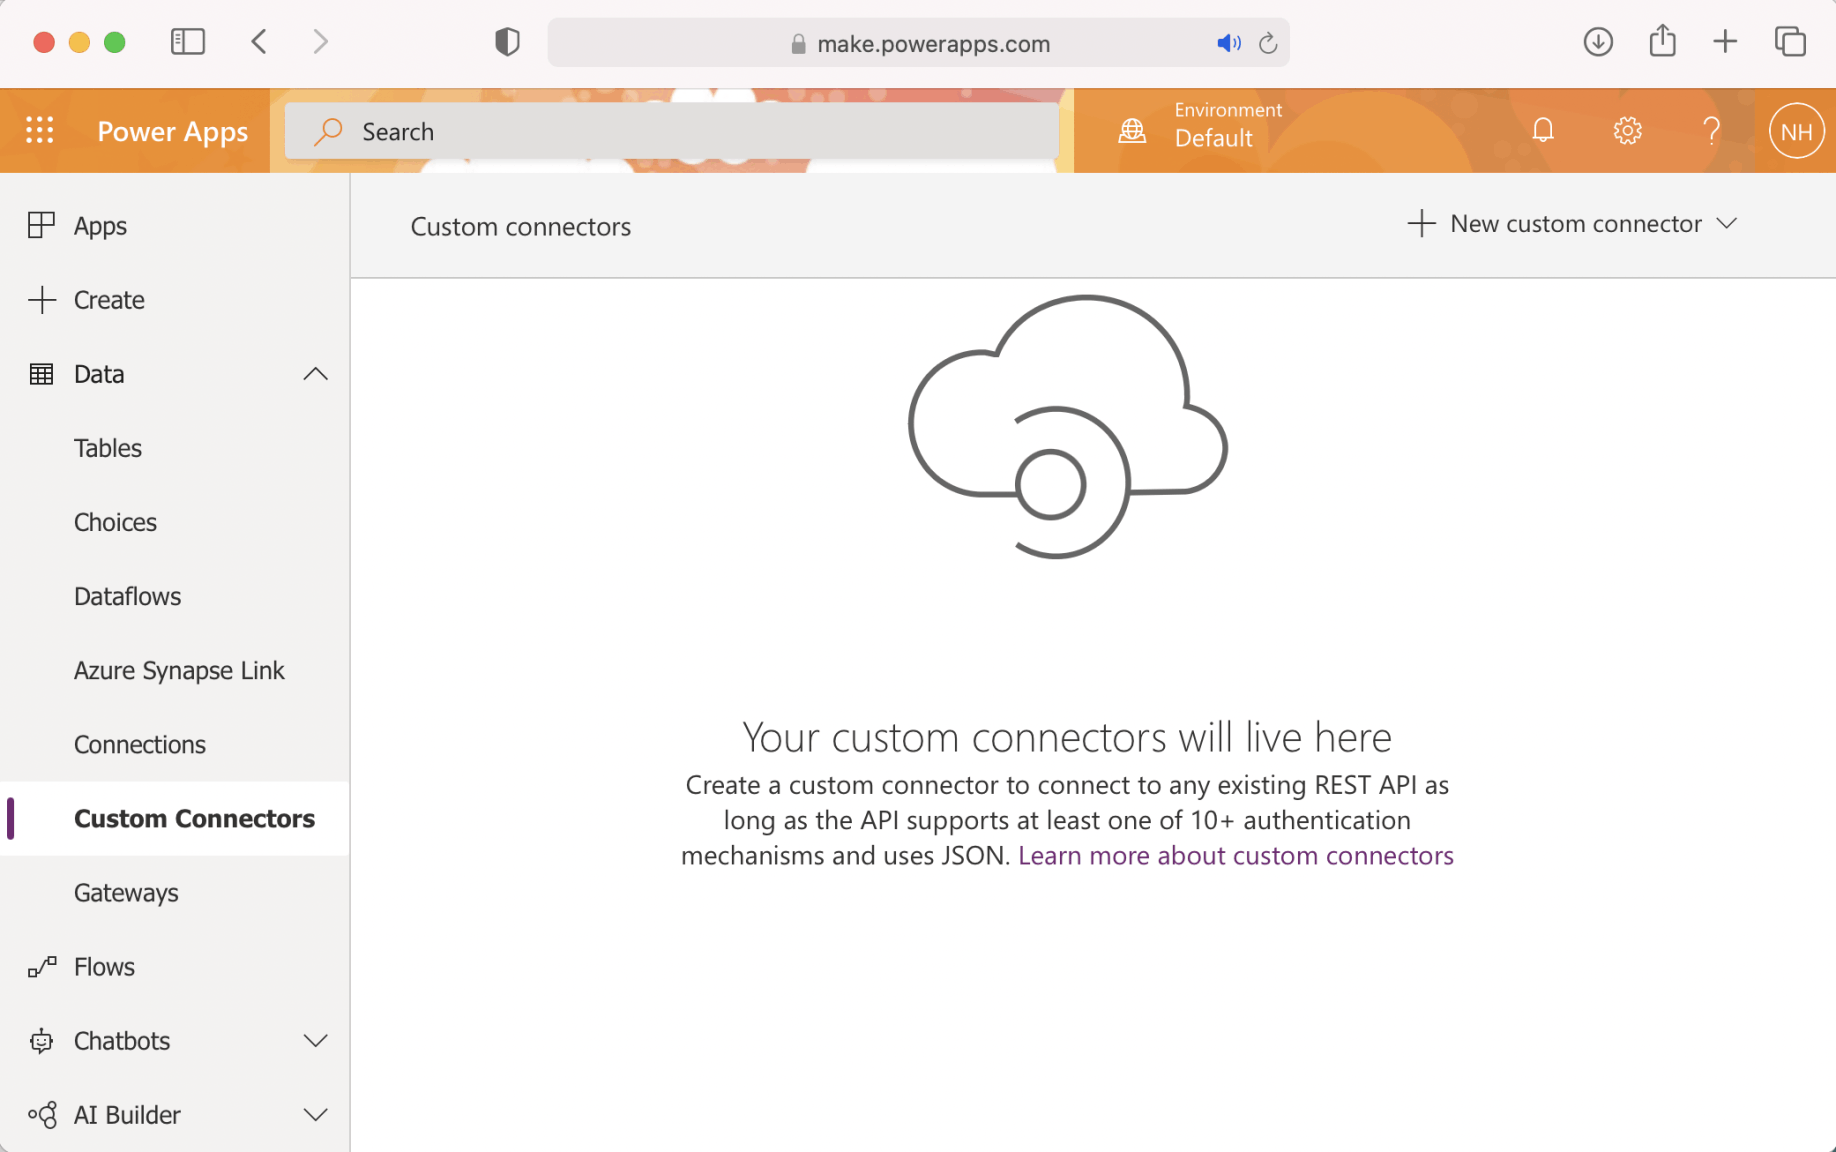Open the notifications bell
This screenshot has height=1152, width=1836.
point(1543,131)
